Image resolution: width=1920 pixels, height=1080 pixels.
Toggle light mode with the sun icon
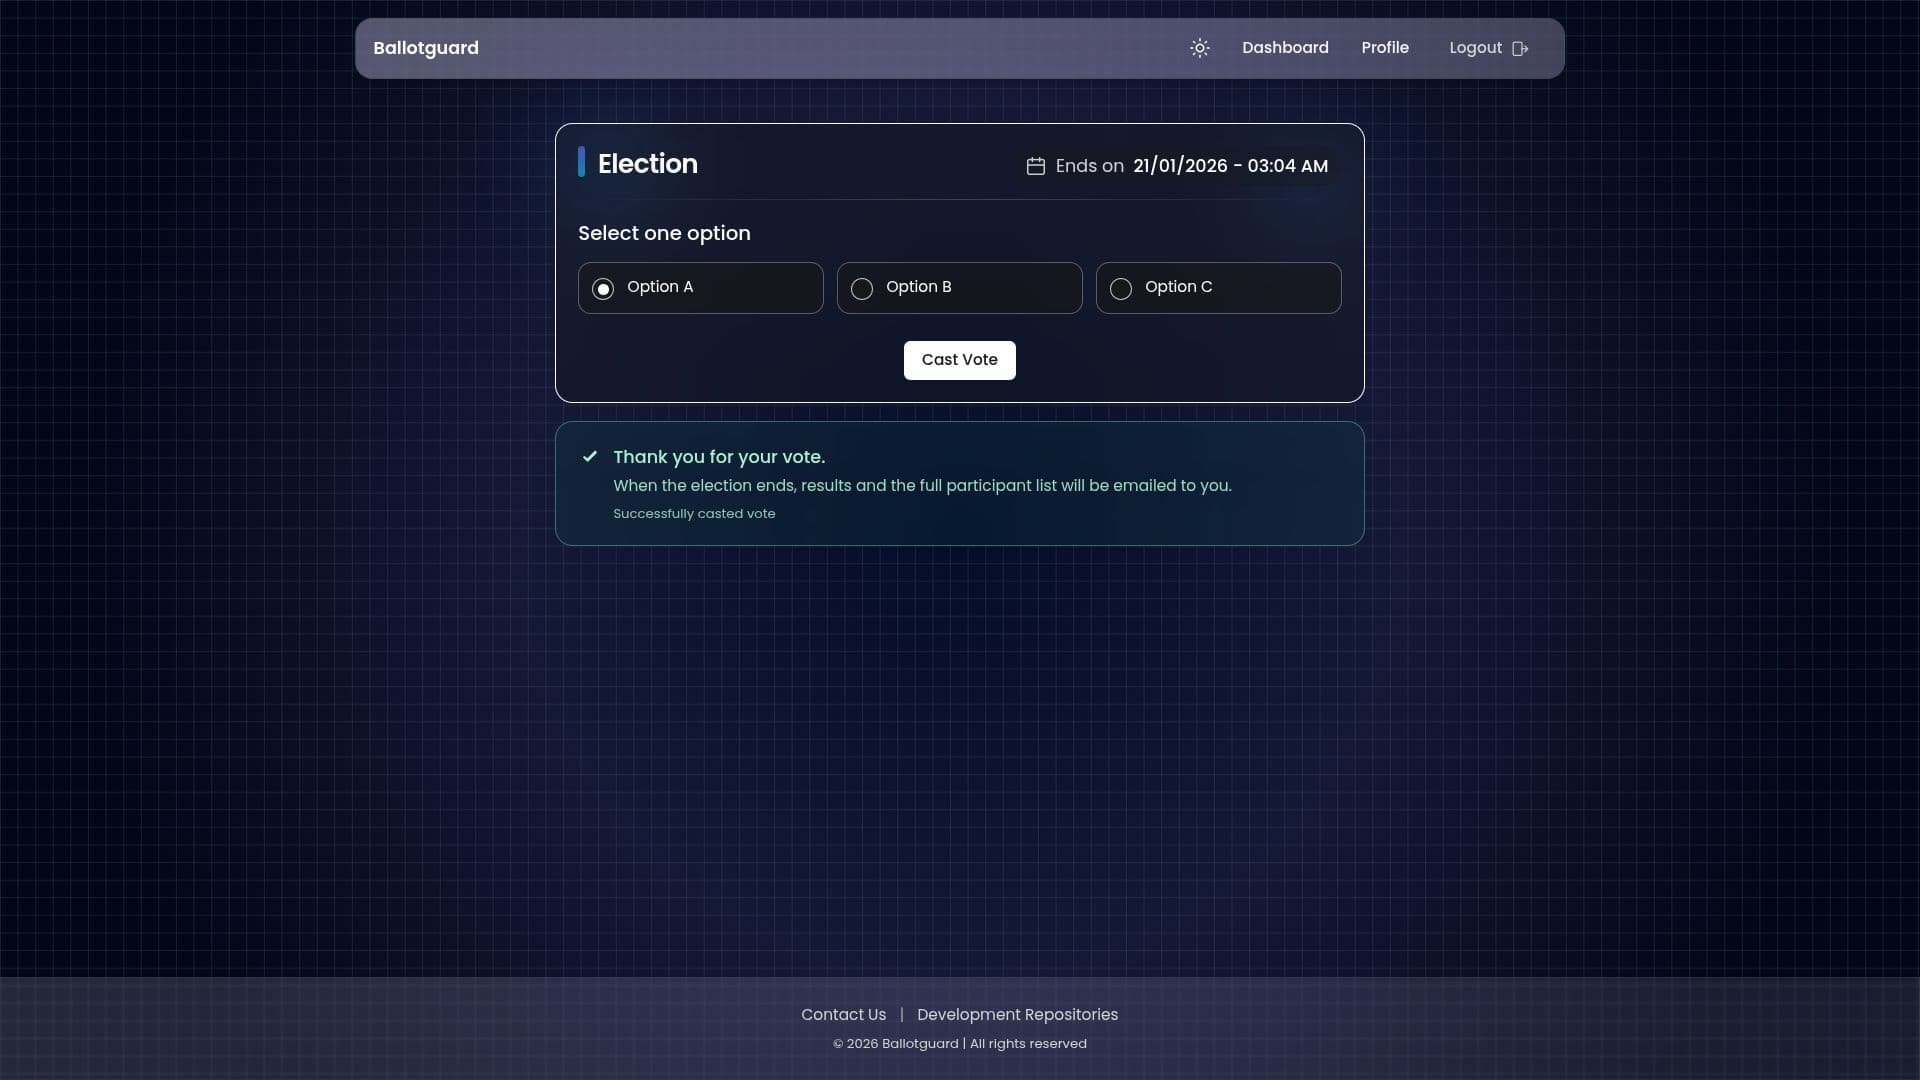pyautogui.click(x=1200, y=48)
